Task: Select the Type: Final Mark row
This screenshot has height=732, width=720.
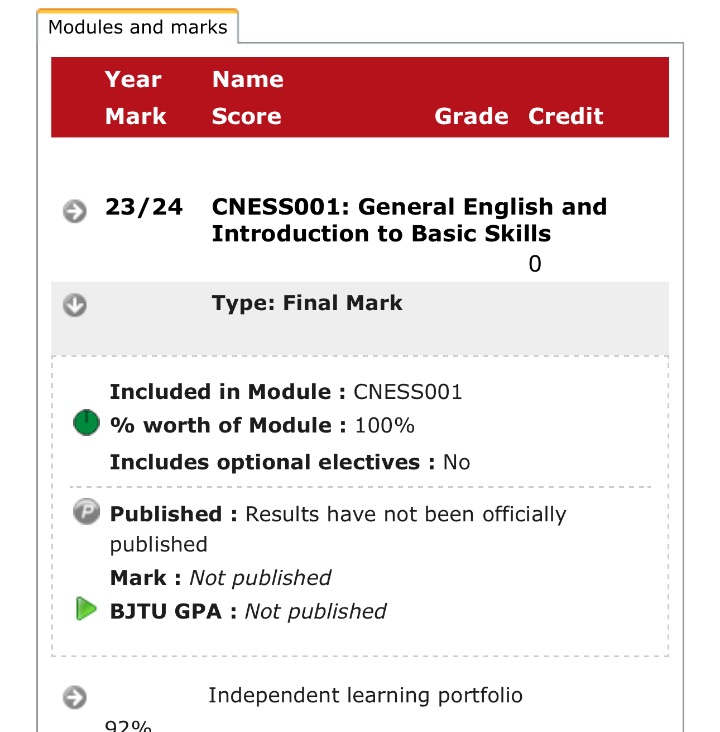Action: 360,318
